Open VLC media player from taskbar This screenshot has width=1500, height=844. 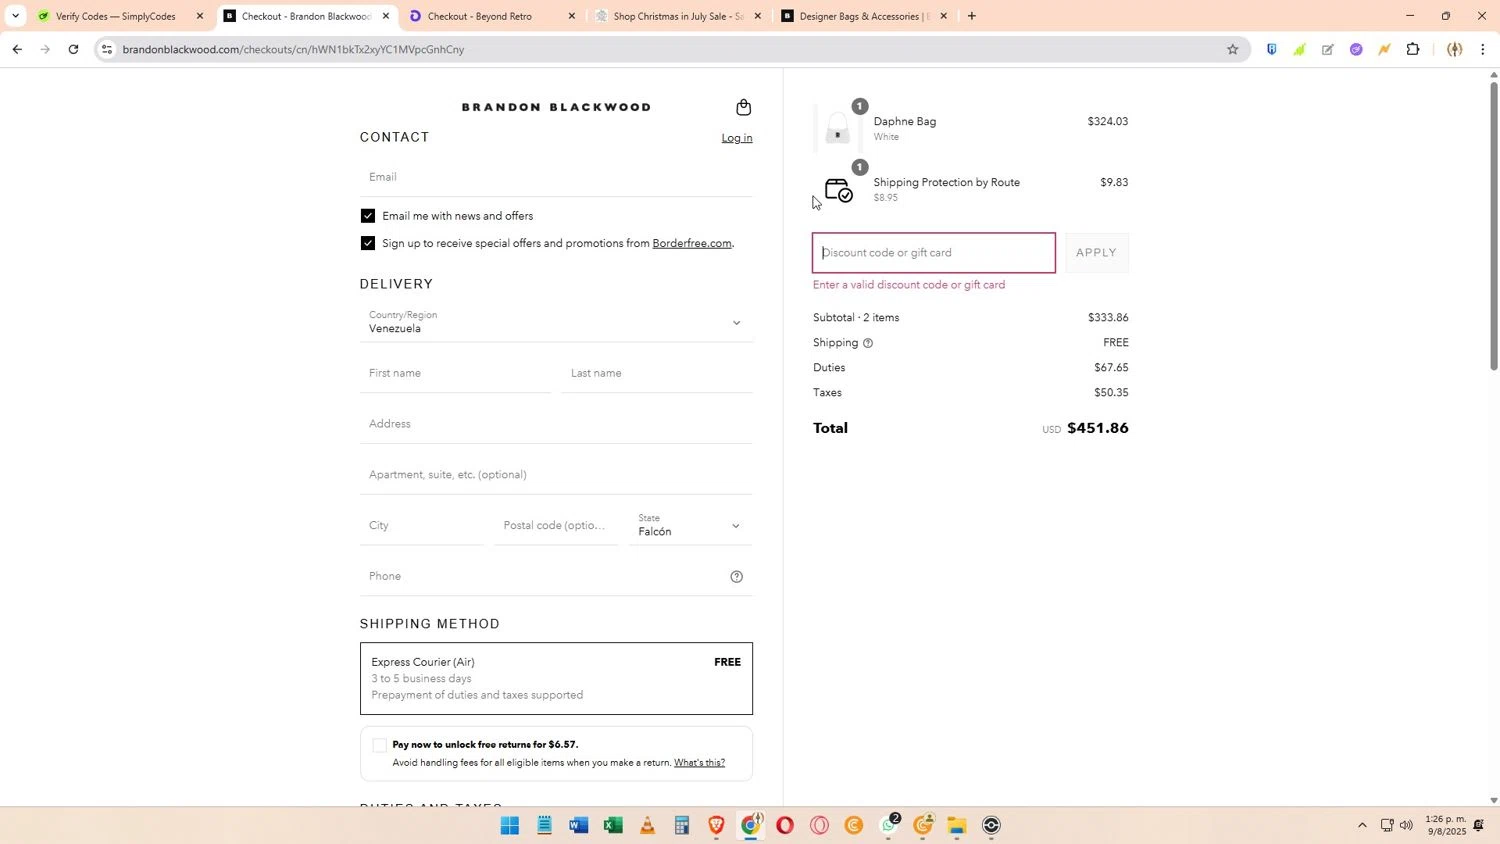(648, 826)
